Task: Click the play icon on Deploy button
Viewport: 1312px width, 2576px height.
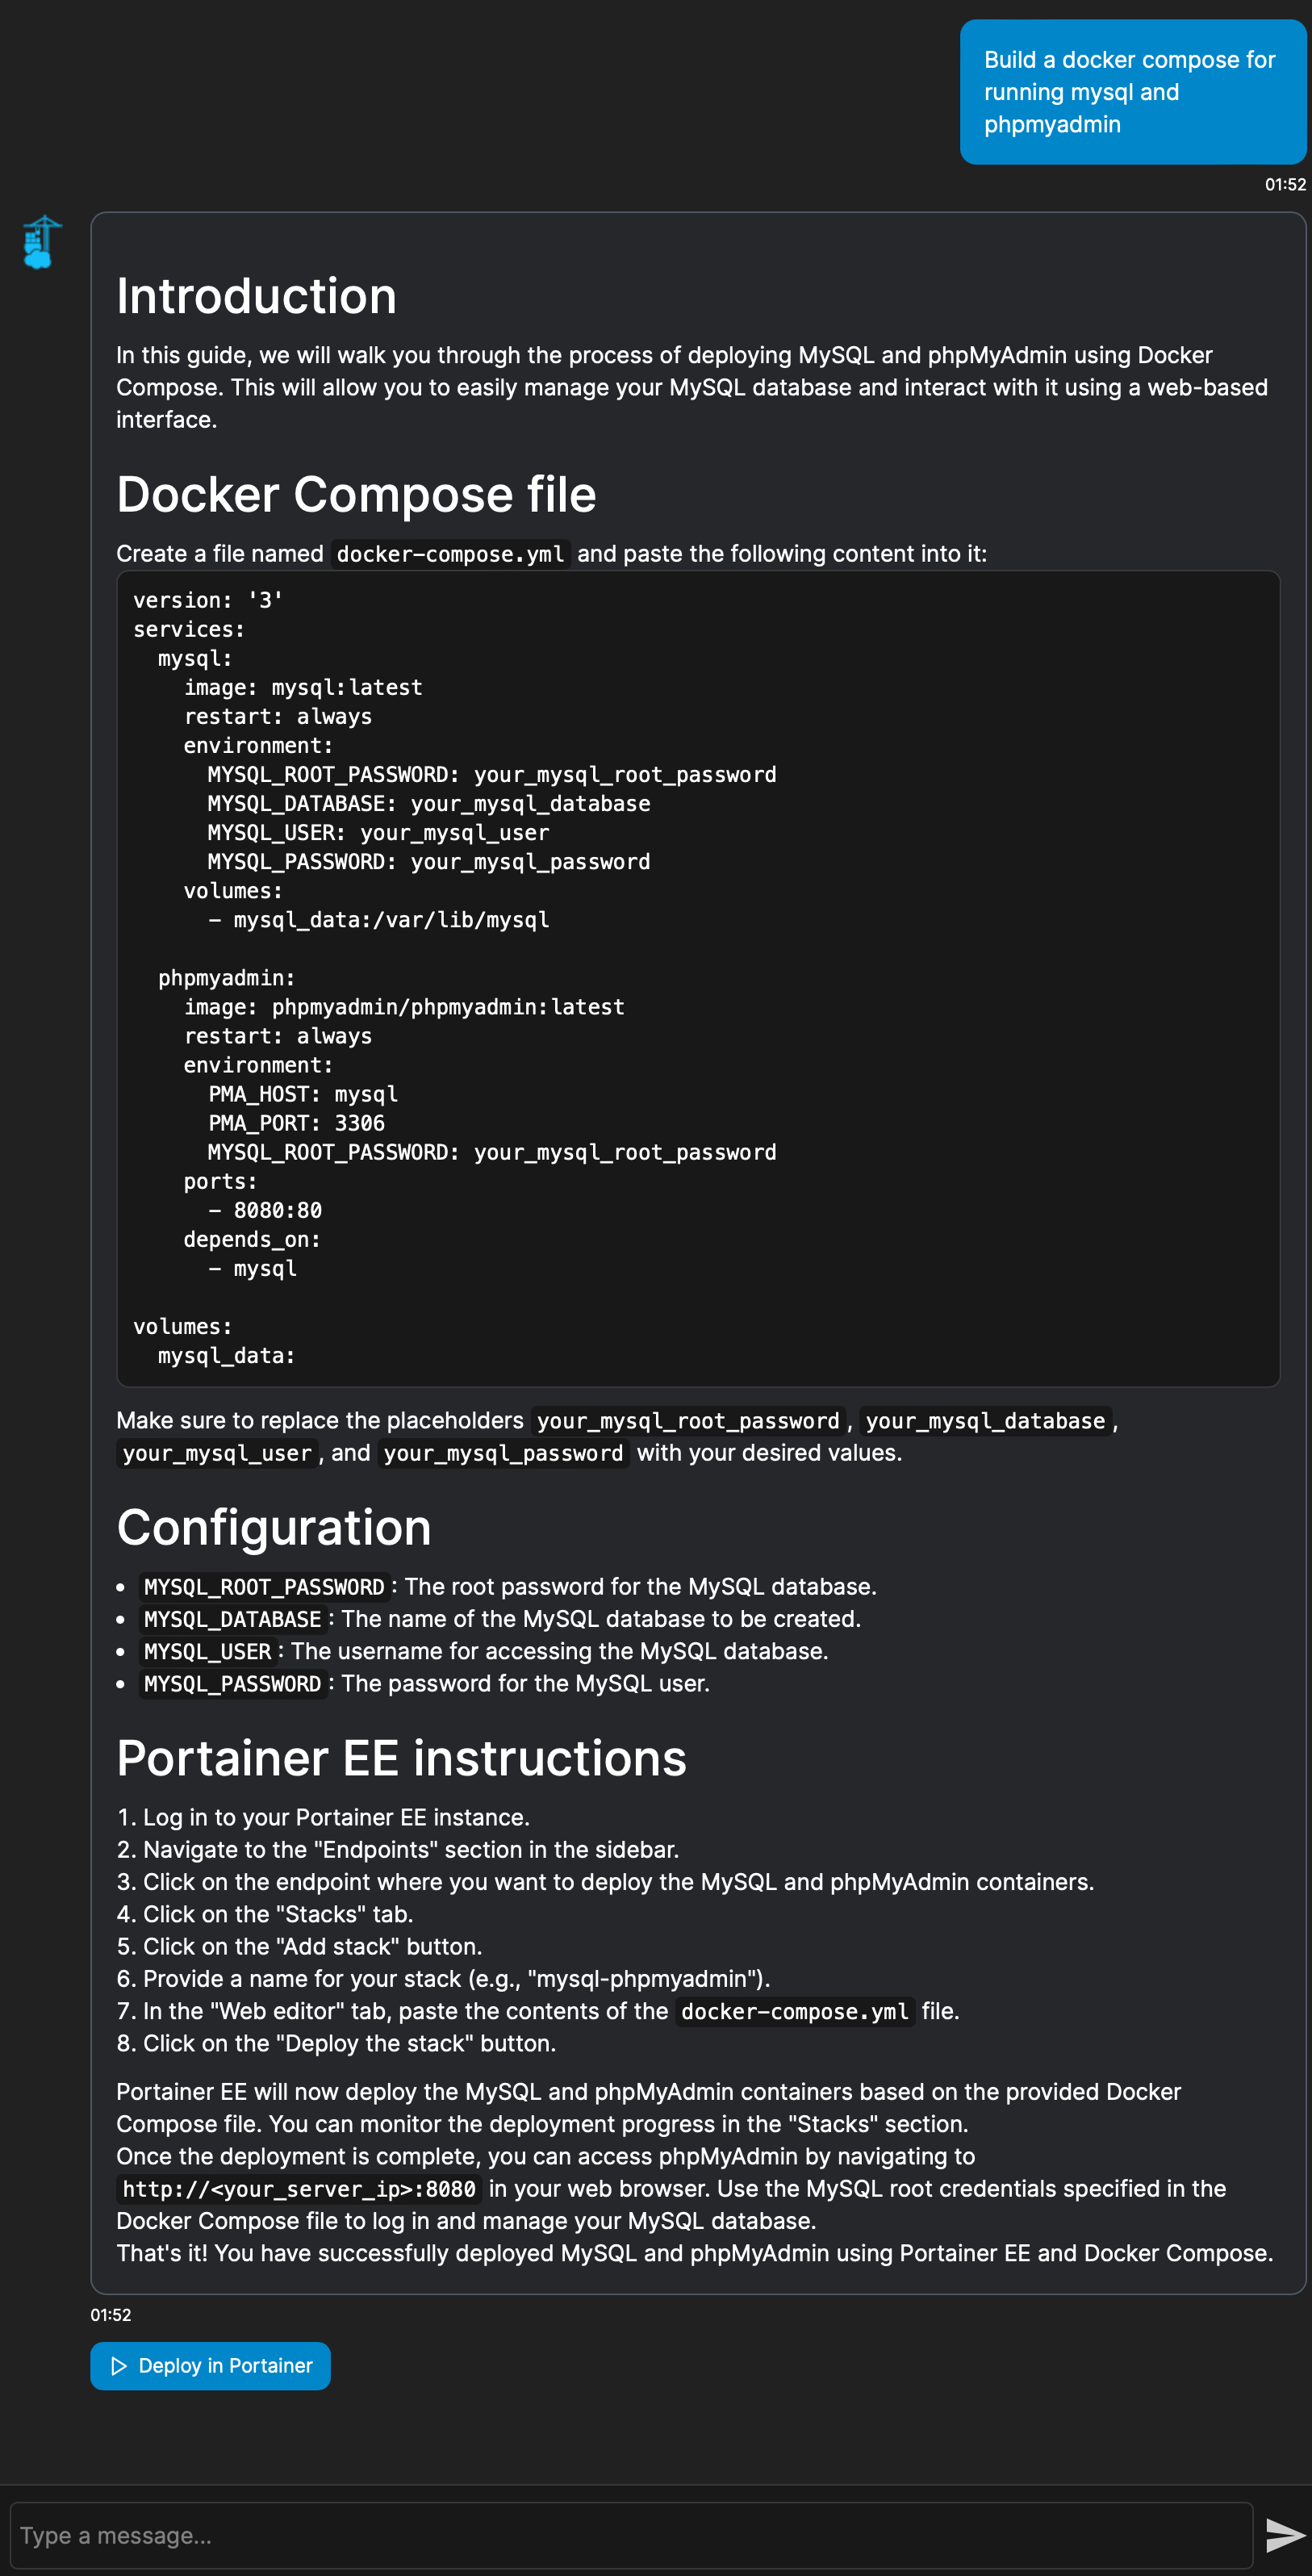Action: pos(119,2366)
